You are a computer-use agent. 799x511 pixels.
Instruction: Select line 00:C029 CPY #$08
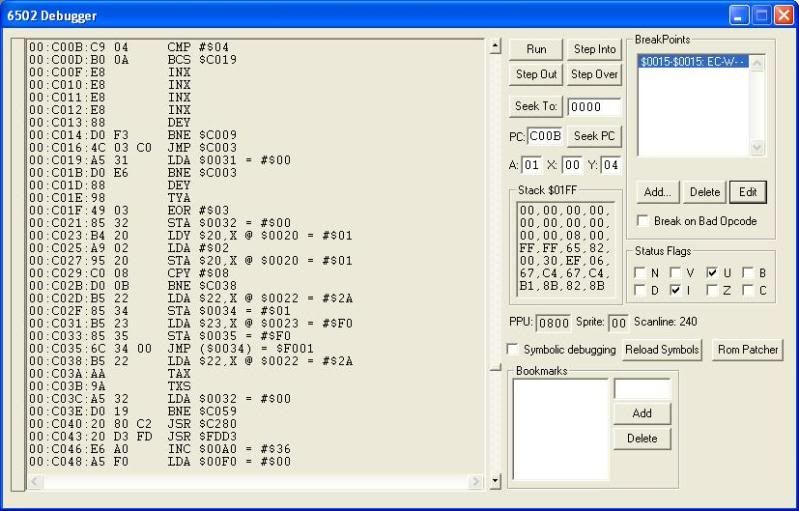coord(129,273)
